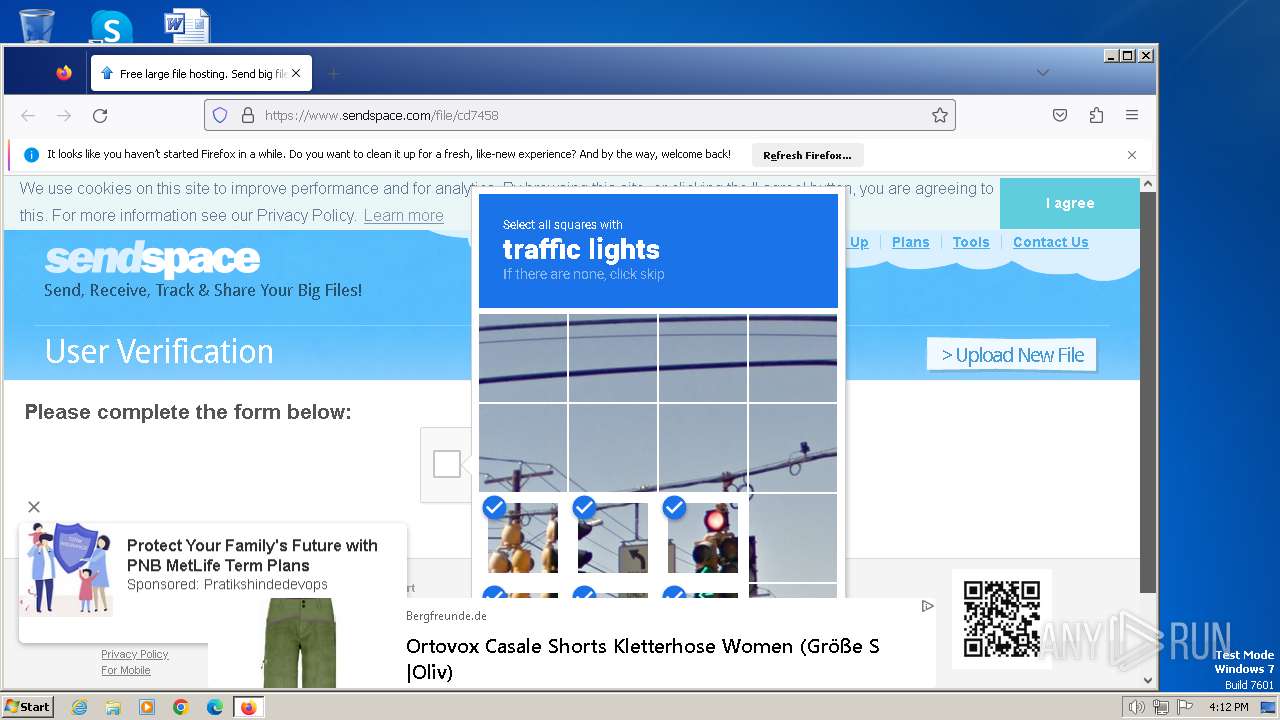Dismiss the Firefox refresh notification bar
The height and width of the screenshot is (720, 1280).
(1132, 155)
